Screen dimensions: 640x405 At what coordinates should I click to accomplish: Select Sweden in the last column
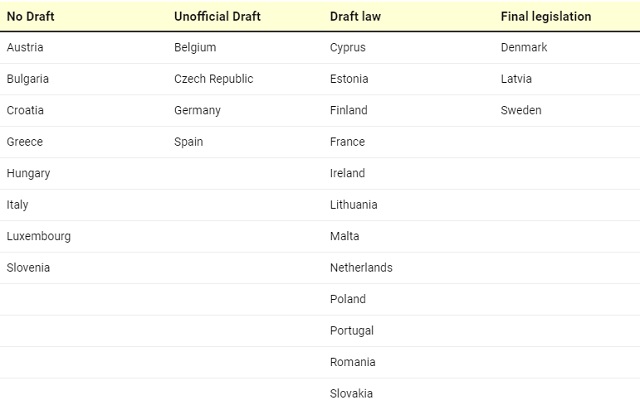(x=521, y=111)
